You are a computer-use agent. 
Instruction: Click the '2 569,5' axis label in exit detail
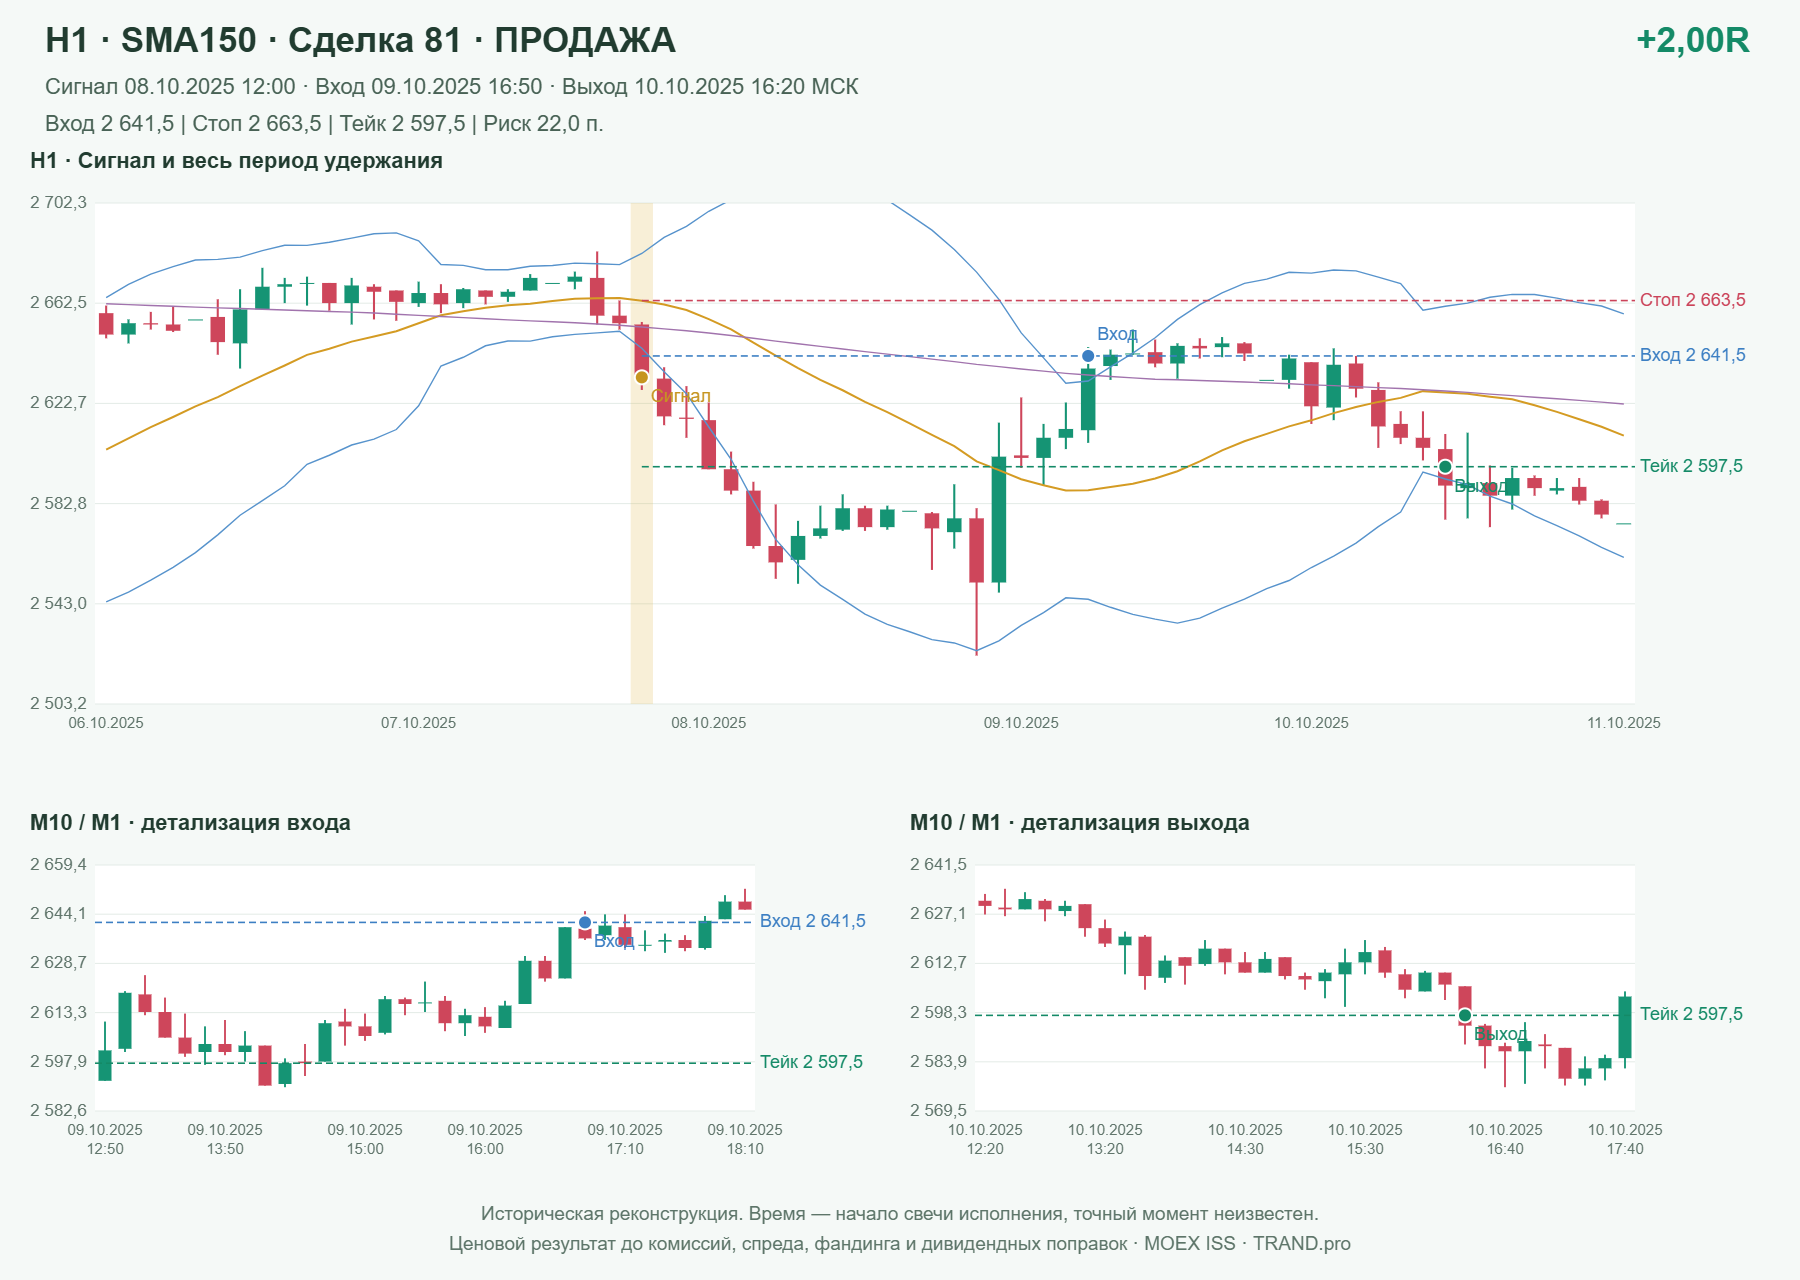pyautogui.click(x=939, y=1110)
